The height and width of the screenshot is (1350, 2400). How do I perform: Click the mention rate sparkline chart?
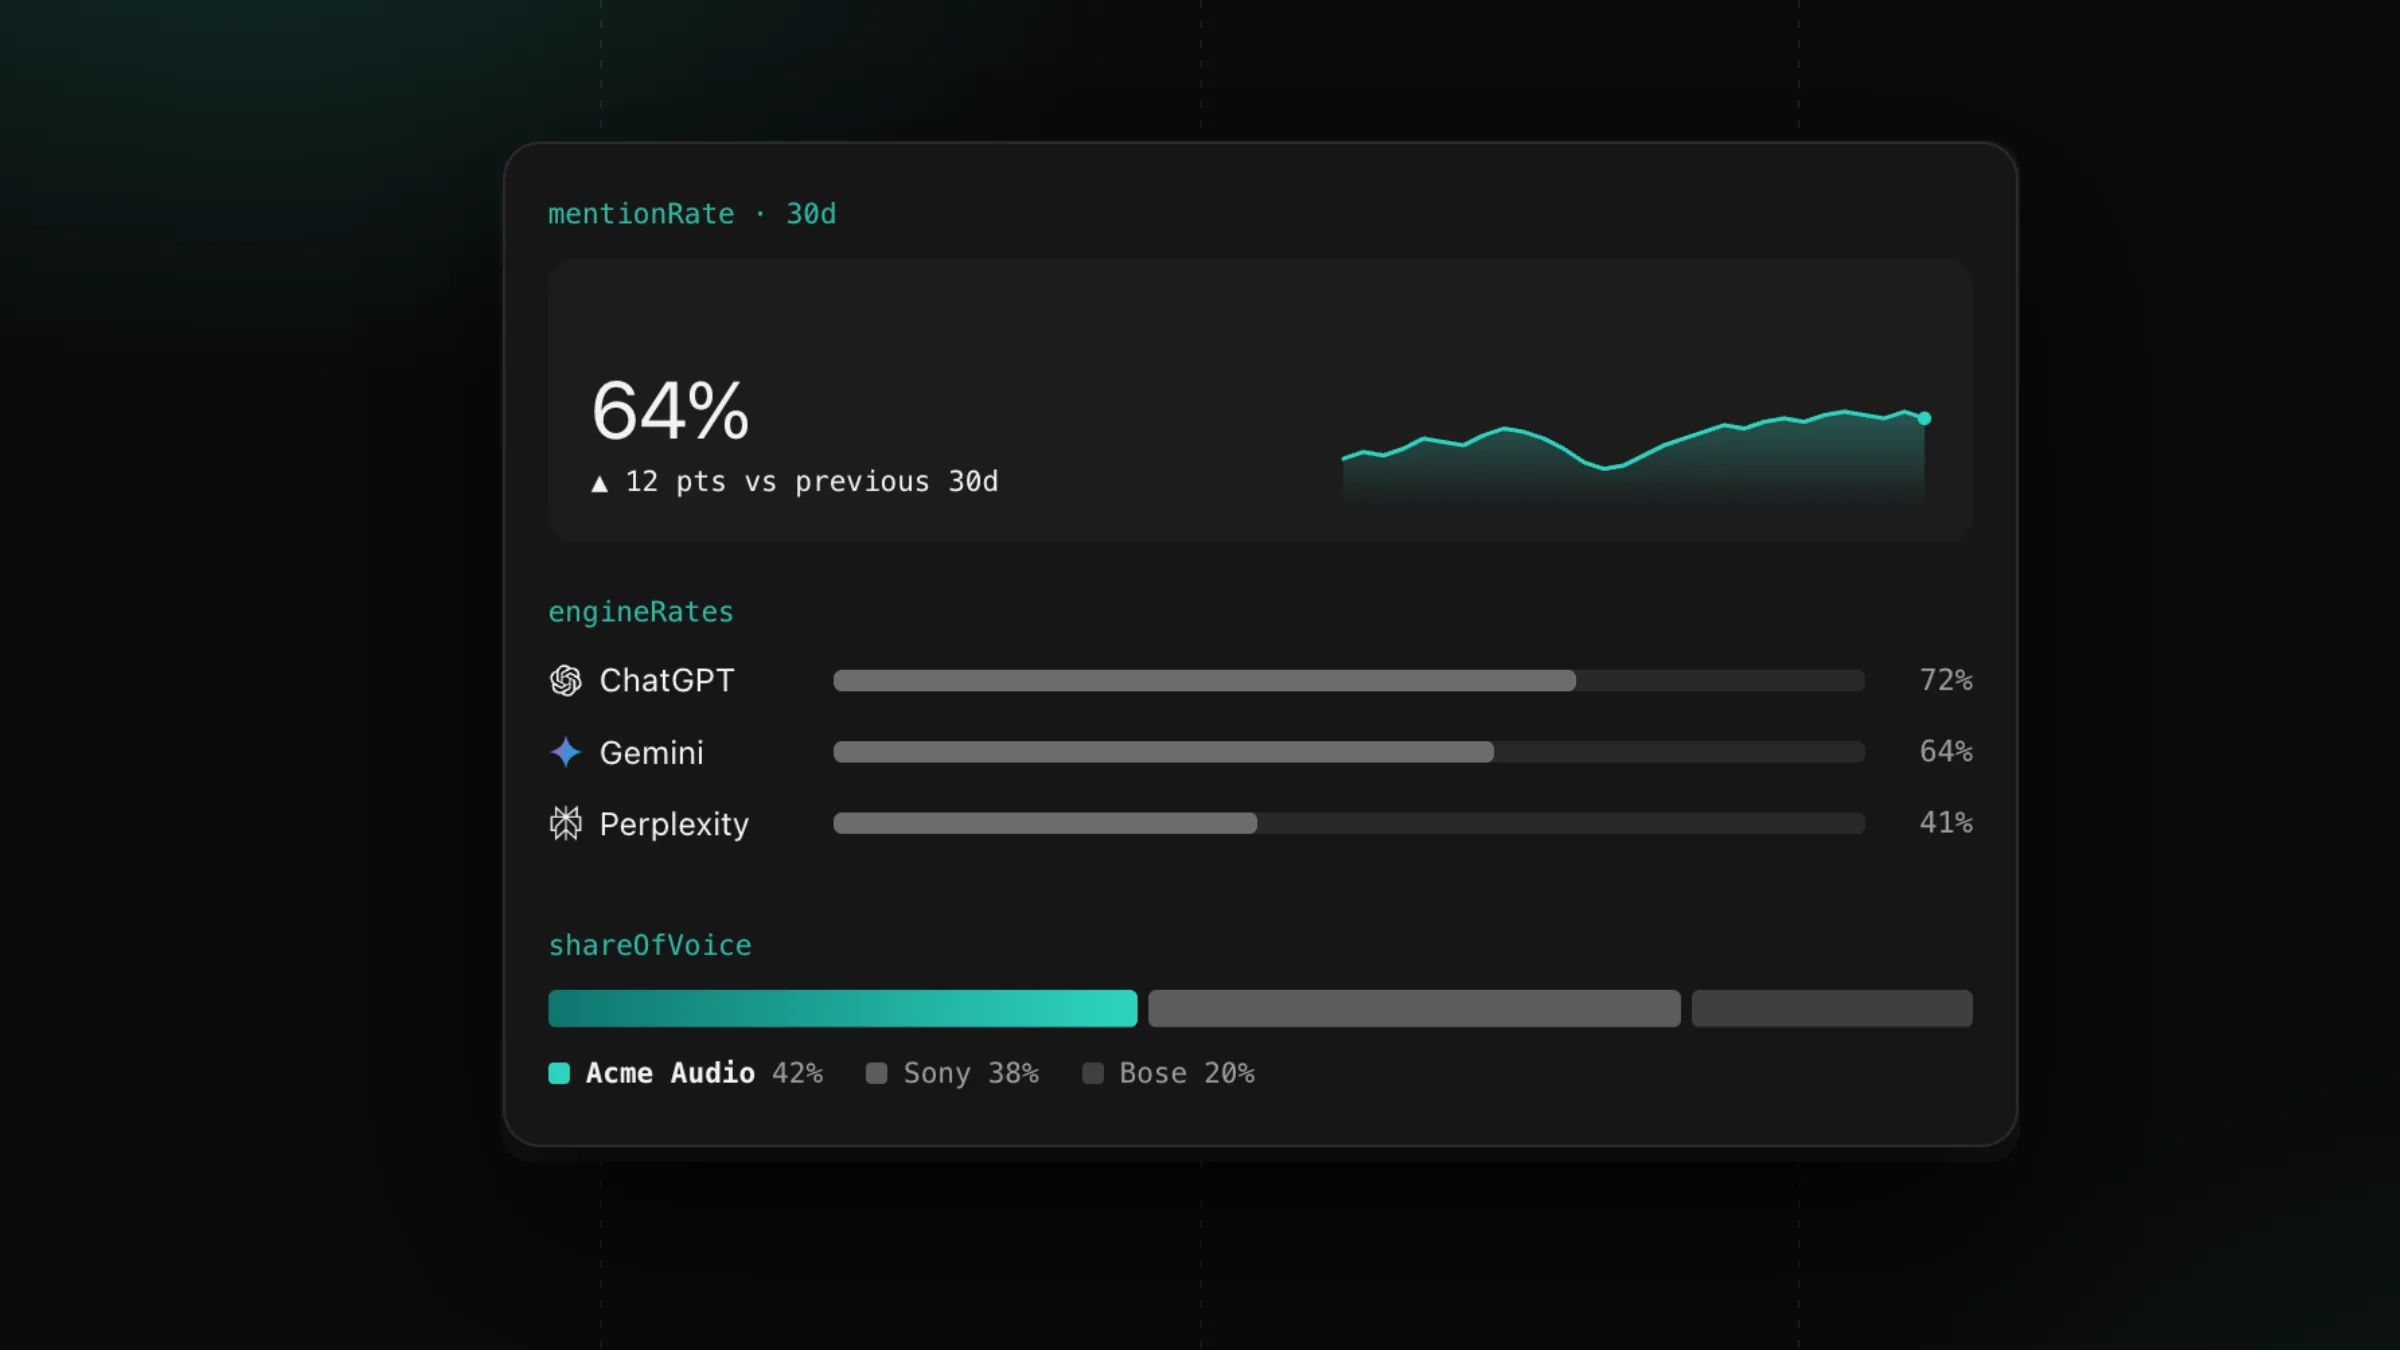click(x=1636, y=454)
